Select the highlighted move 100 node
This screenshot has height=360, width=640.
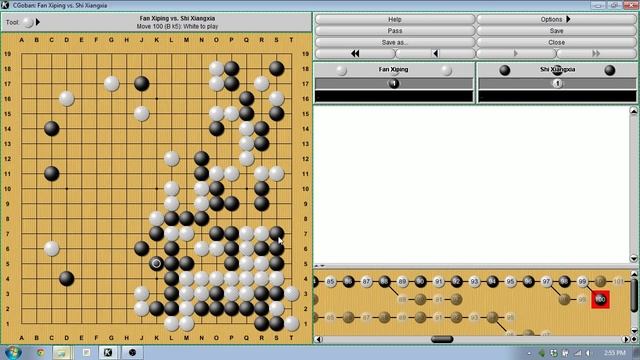pos(600,300)
